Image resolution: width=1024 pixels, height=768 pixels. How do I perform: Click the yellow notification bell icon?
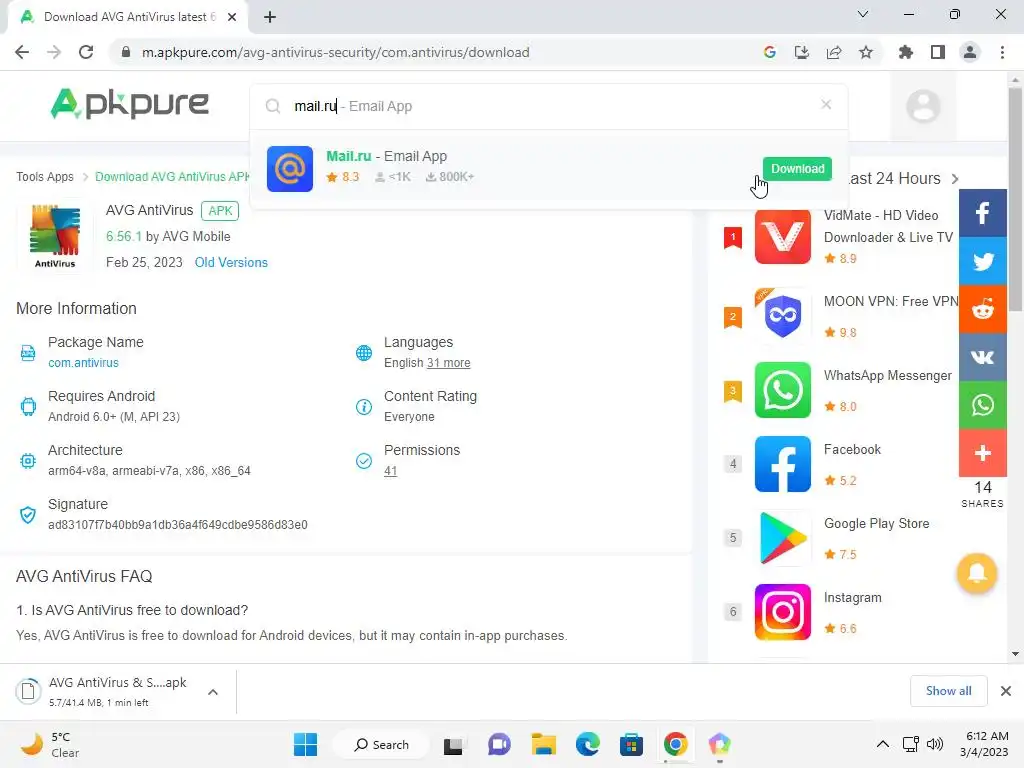[976, 573]
